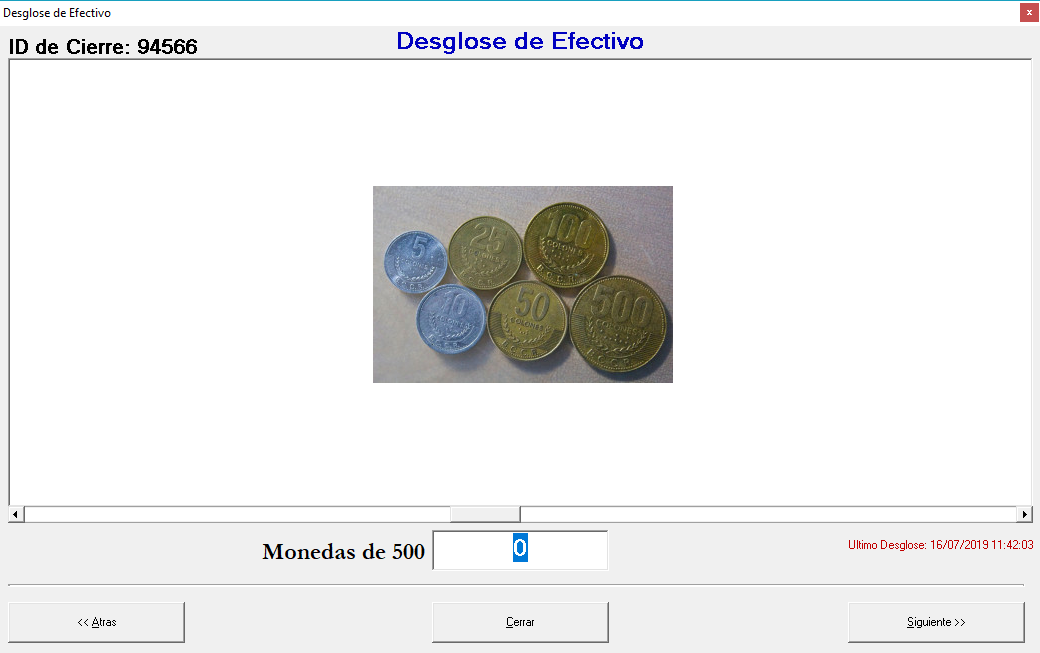Click the 50 colones coin in the image

pos(528,320)
